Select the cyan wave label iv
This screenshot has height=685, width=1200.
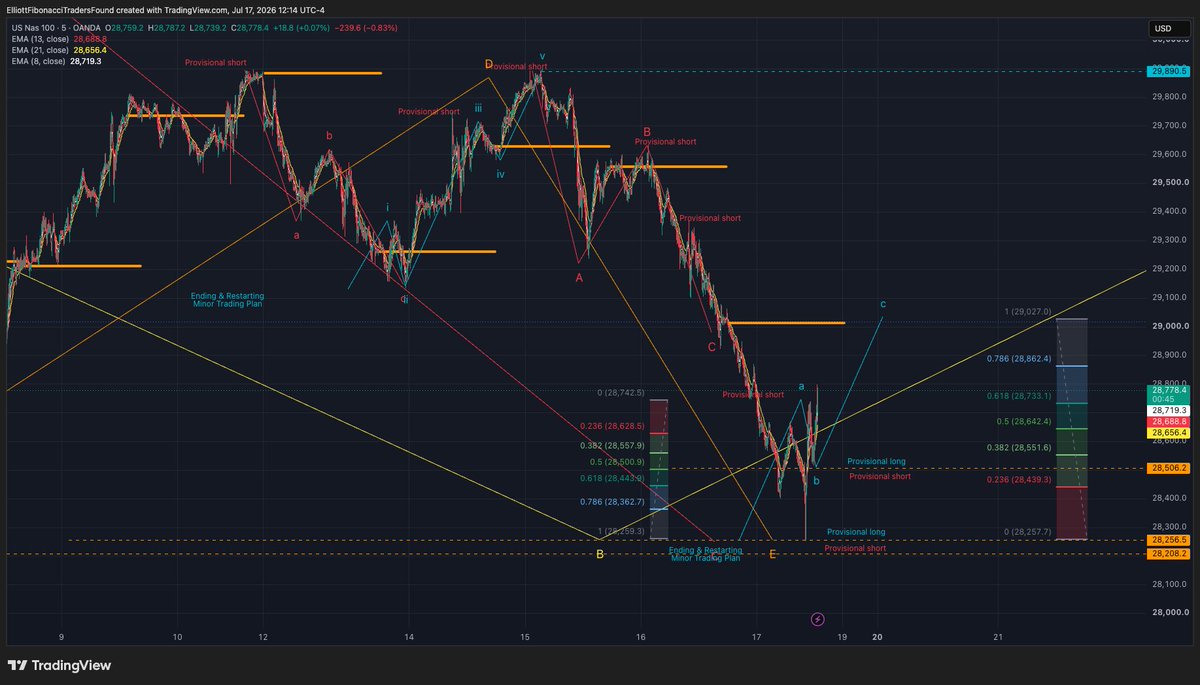(x=501, y=173)
